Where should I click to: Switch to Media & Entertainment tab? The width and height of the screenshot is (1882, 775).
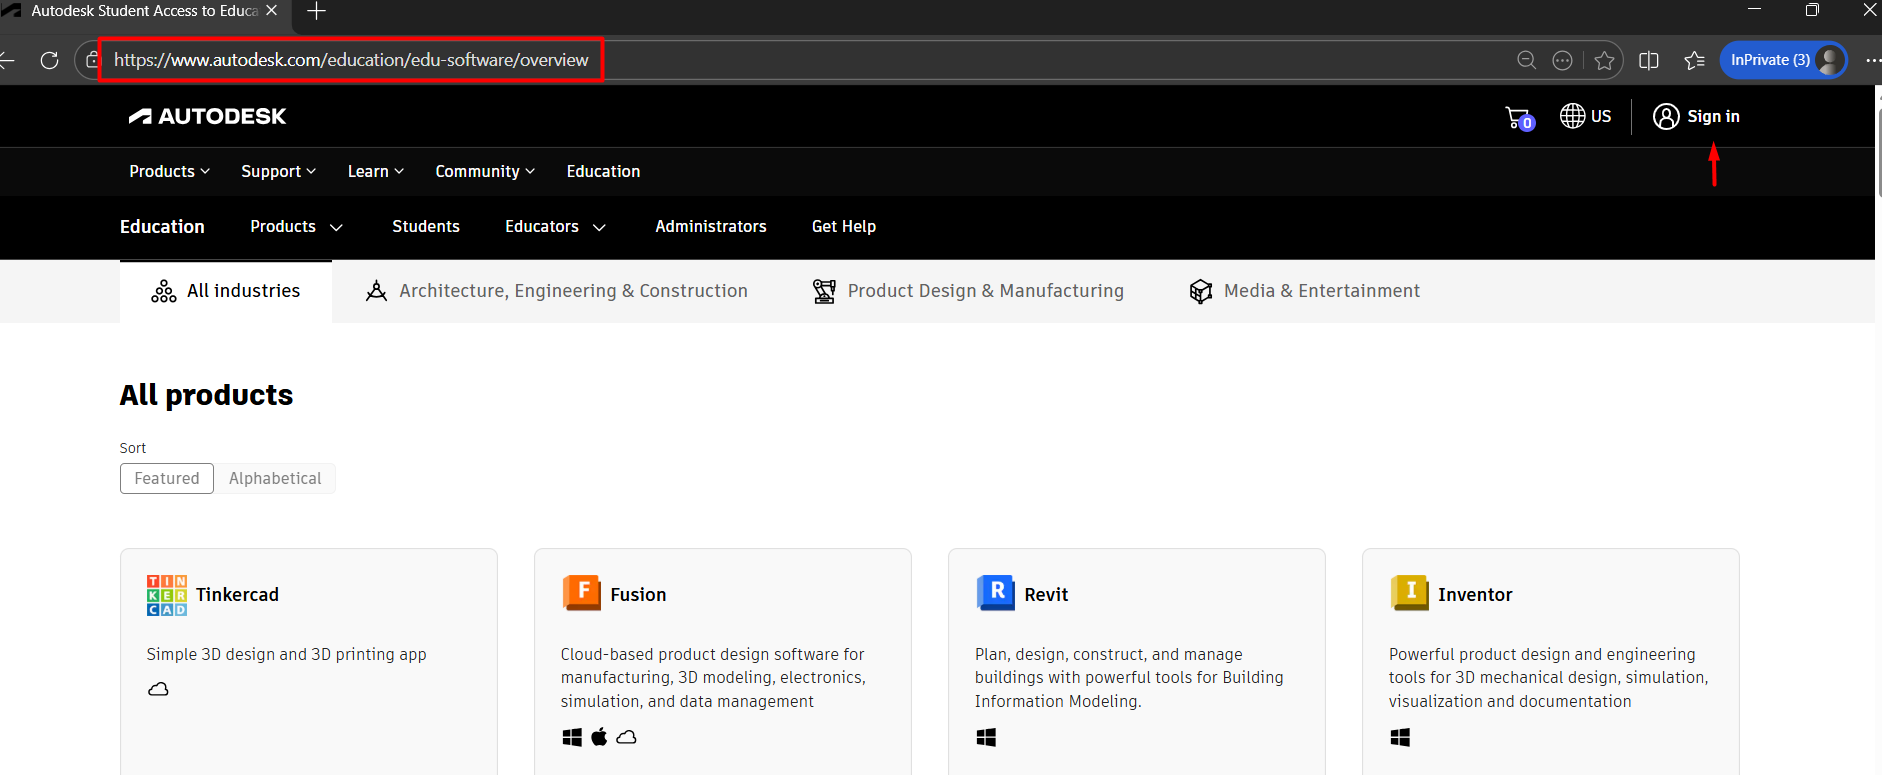(1305, 291)
